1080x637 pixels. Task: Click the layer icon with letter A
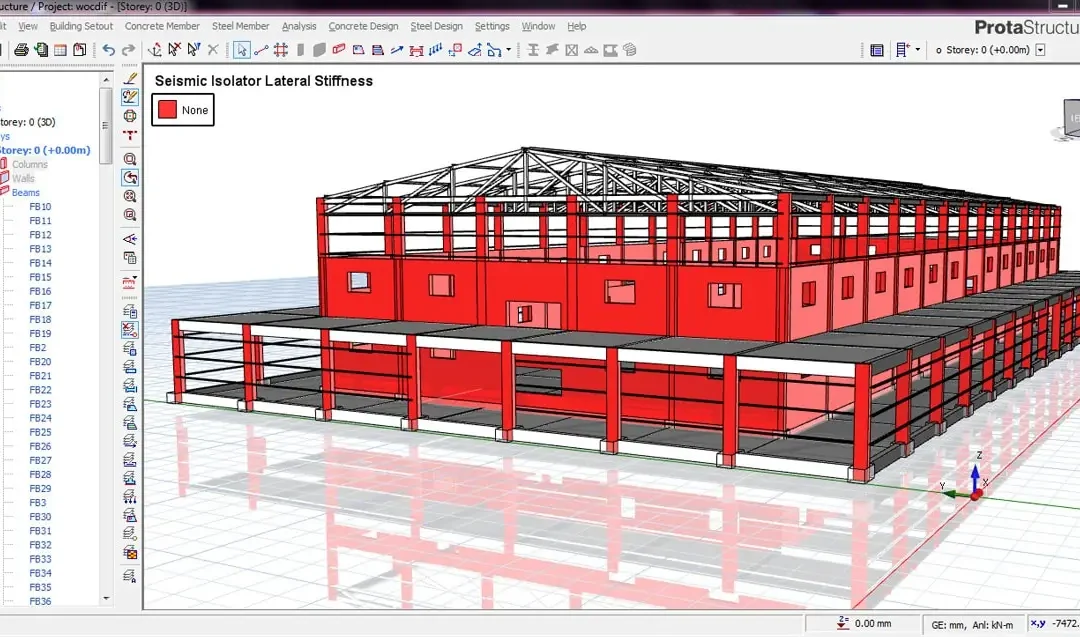(x=129, y=576)
